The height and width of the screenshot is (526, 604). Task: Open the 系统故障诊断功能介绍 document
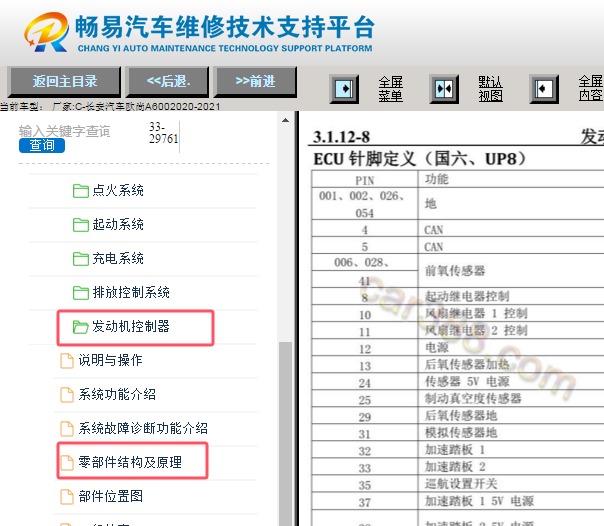[143, 428]
